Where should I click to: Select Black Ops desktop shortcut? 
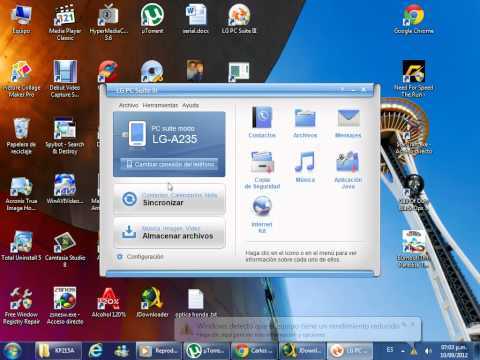413,193
